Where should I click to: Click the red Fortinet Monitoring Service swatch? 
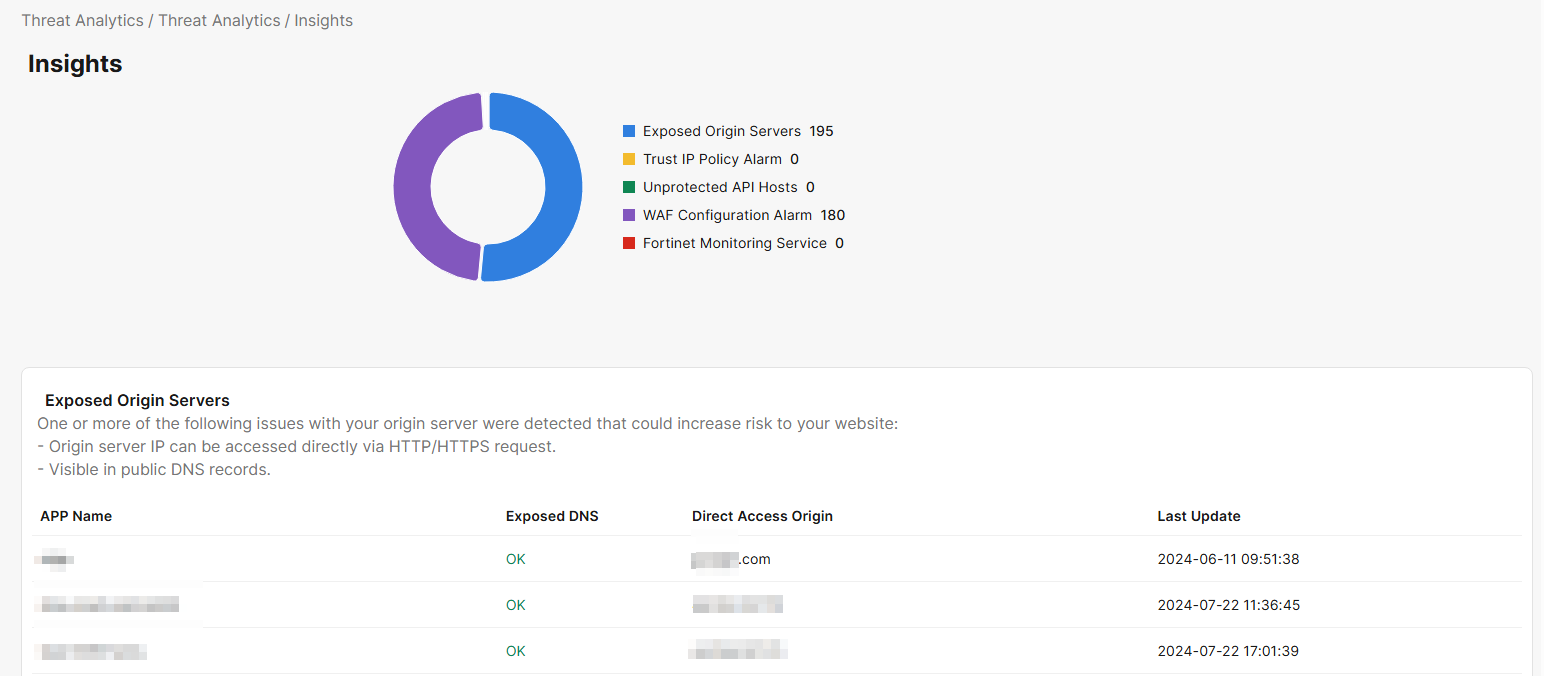629,243
